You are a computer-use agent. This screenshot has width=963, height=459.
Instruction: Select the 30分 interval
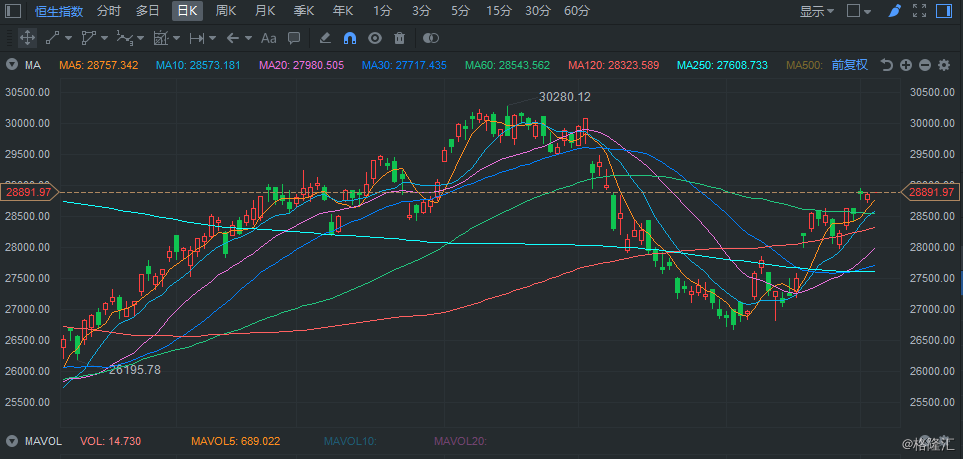pos(538,10)
